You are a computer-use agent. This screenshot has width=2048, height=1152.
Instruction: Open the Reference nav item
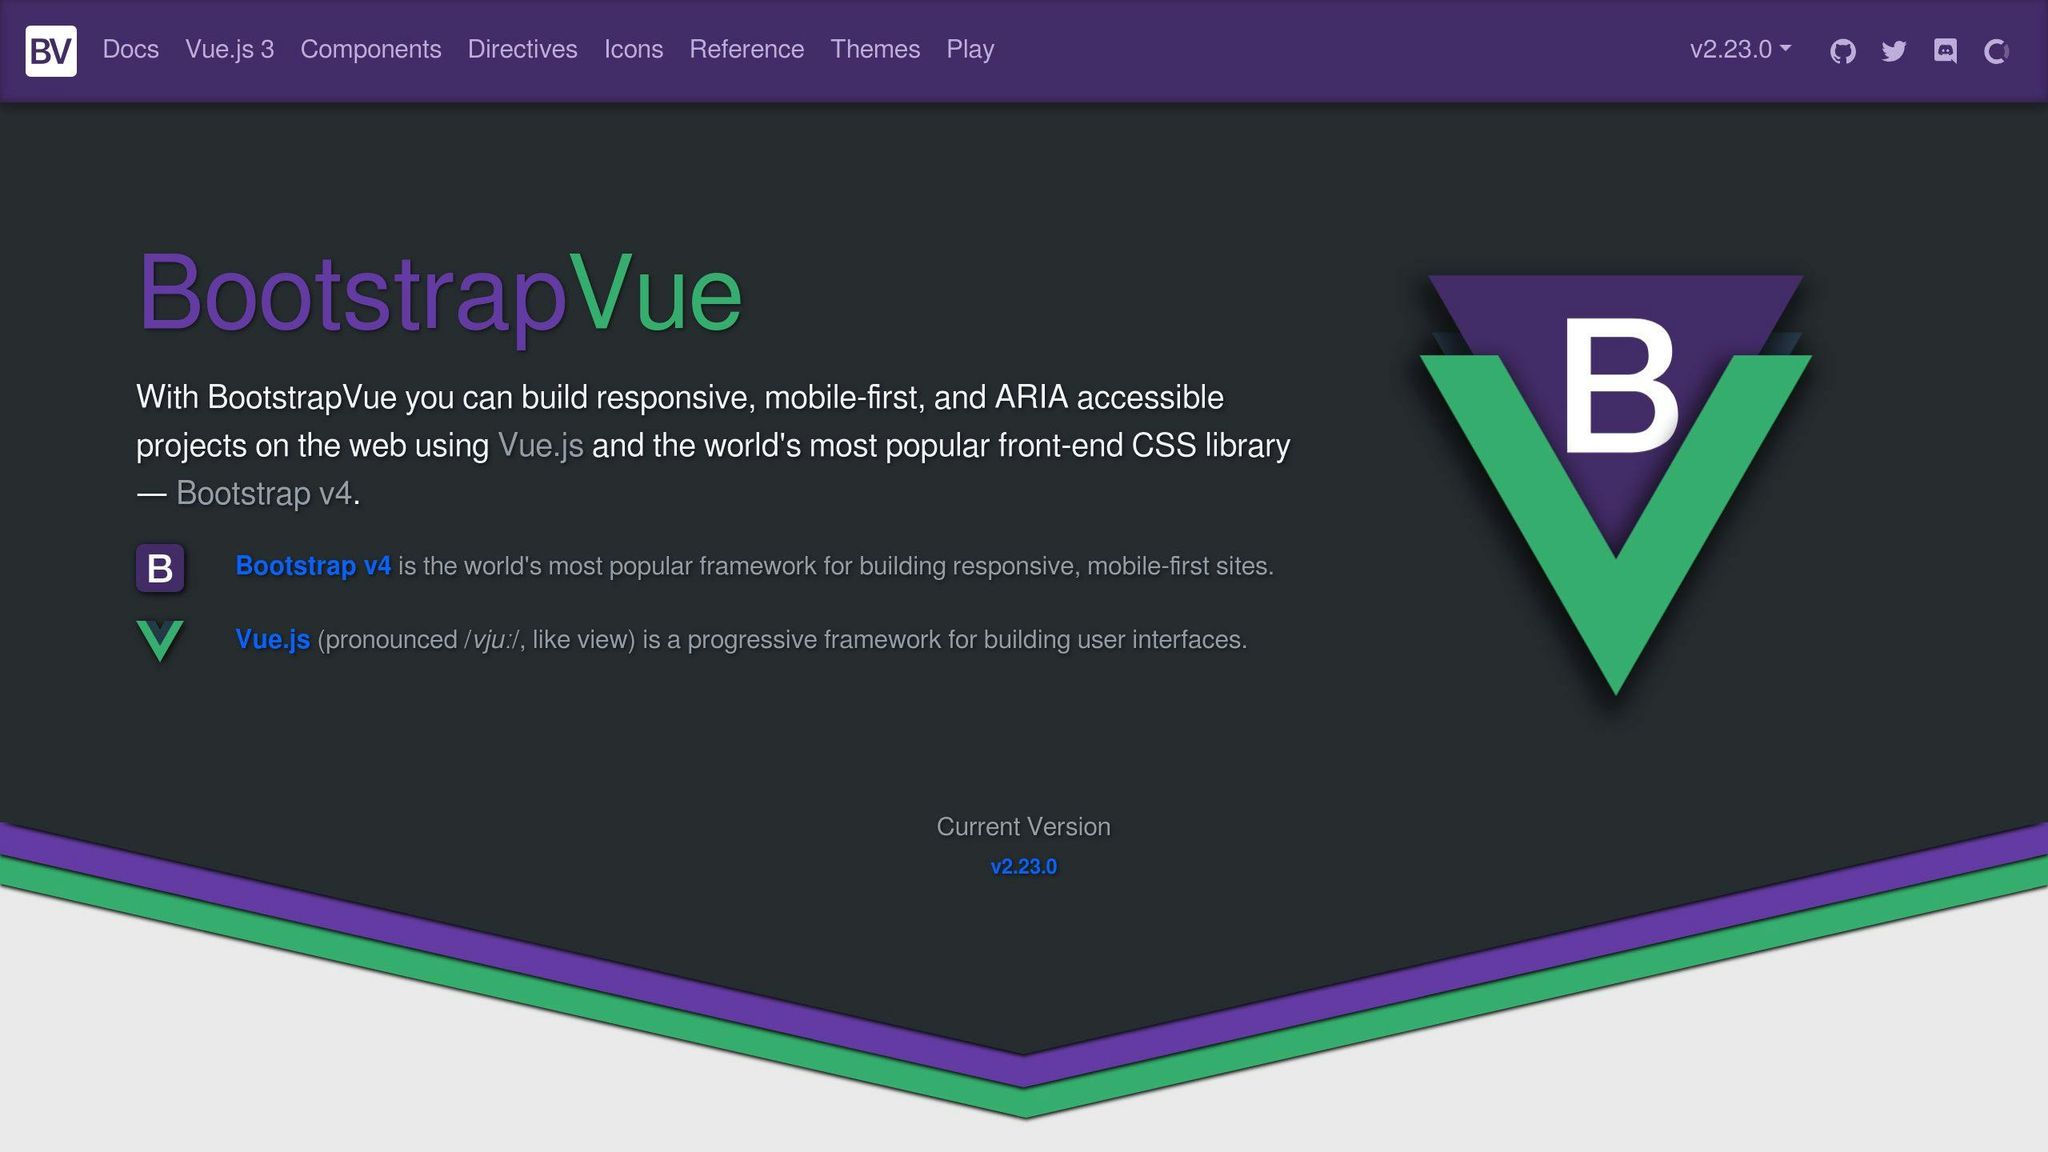click(x=747, y=49)
